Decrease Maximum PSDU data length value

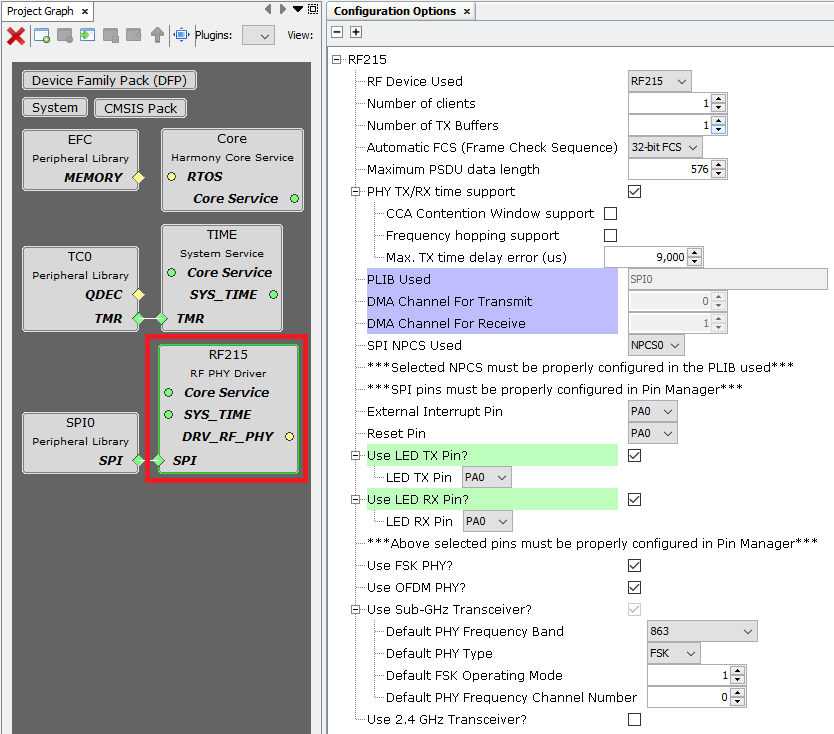point(719,174)
